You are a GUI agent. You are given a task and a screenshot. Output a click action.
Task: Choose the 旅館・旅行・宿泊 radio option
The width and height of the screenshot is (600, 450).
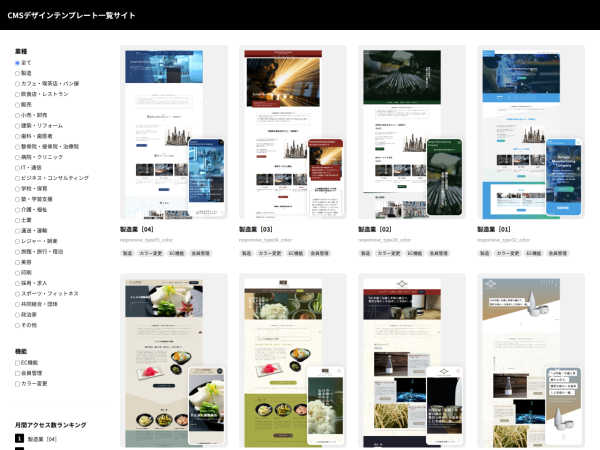pyautogui.click(x=17, y=252)
